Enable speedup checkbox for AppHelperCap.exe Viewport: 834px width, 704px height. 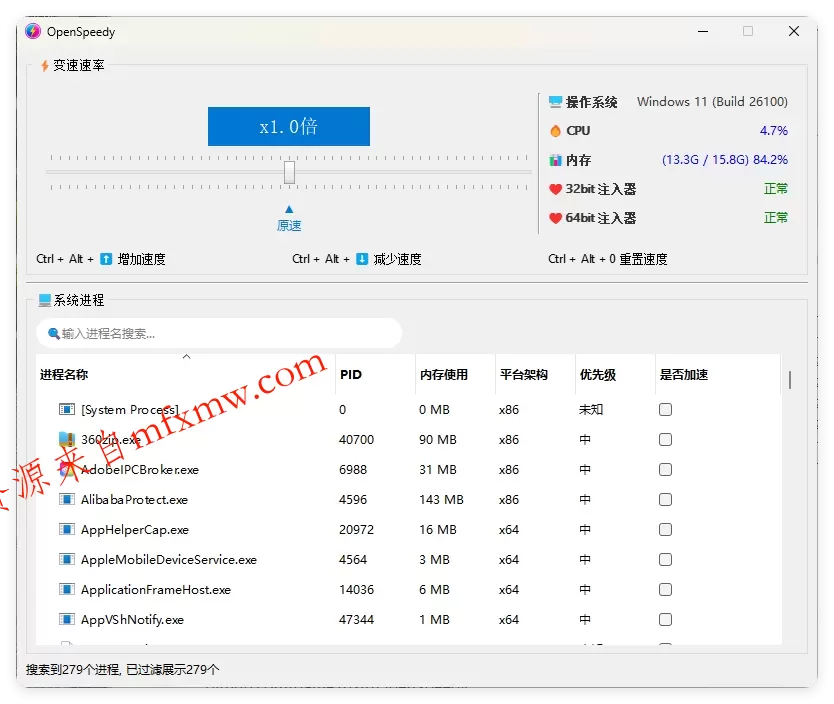[665, 530]
